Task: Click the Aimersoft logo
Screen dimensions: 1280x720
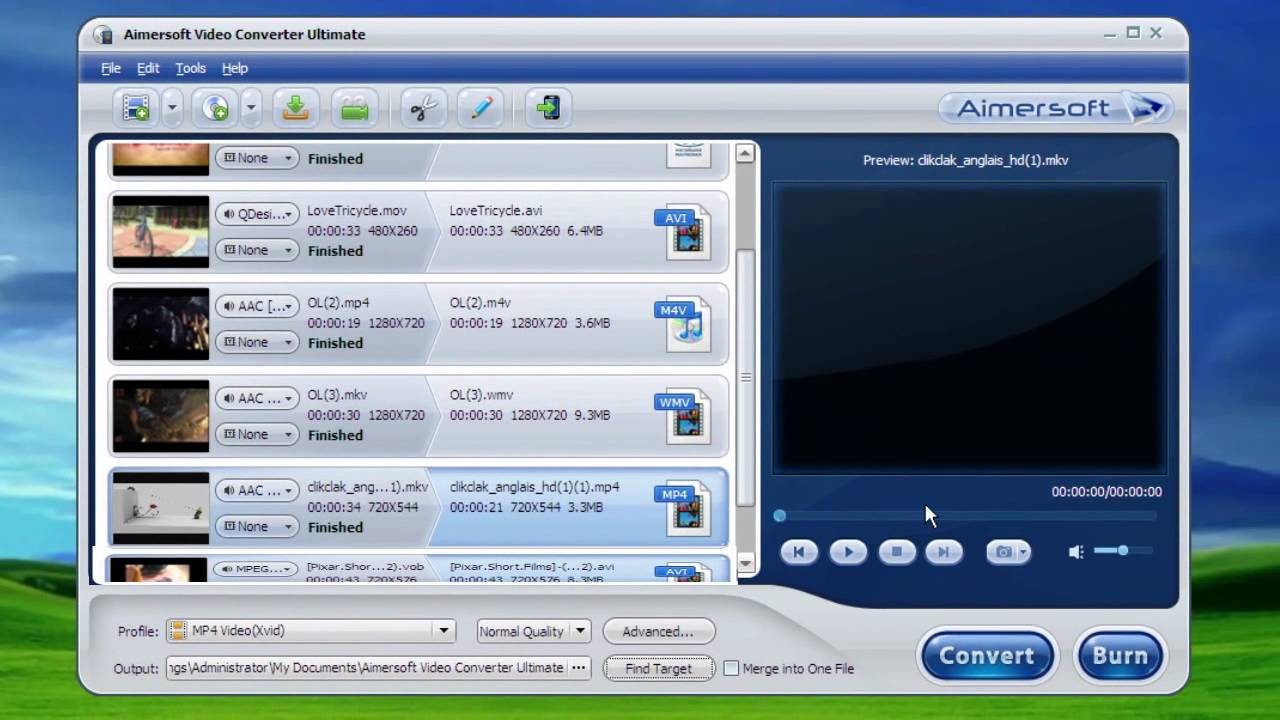Action: 1055,108
